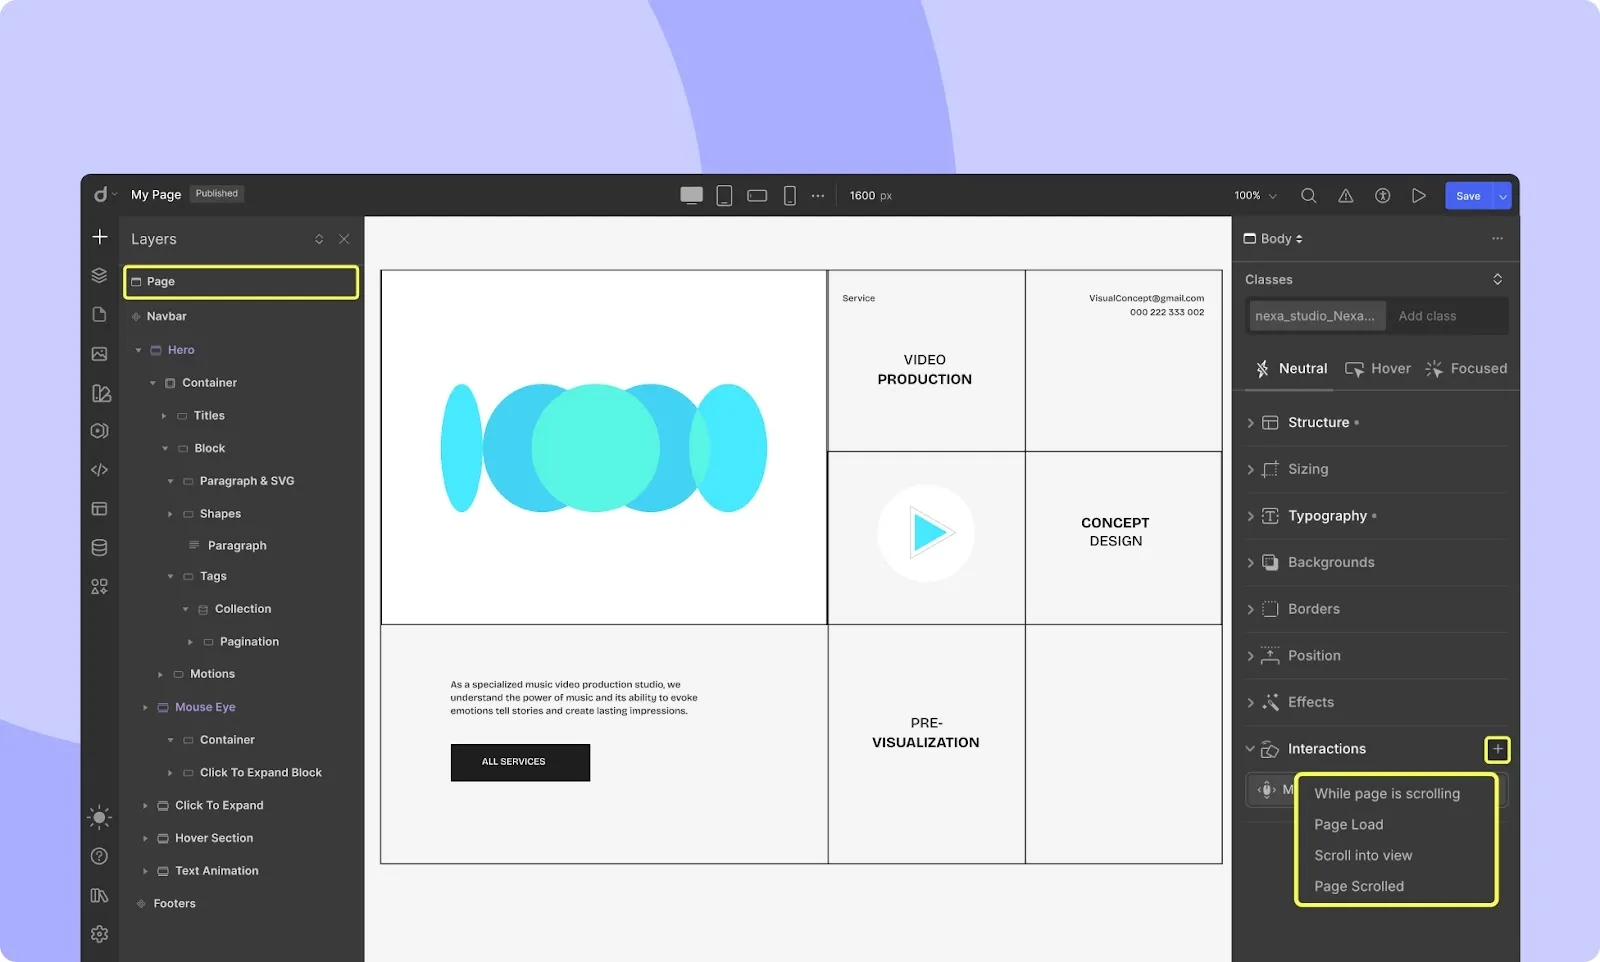The height and width of the screenshot is (962, 1600).
Task: Select the Mouse Eye layer
Action: (x=205, y=707)
